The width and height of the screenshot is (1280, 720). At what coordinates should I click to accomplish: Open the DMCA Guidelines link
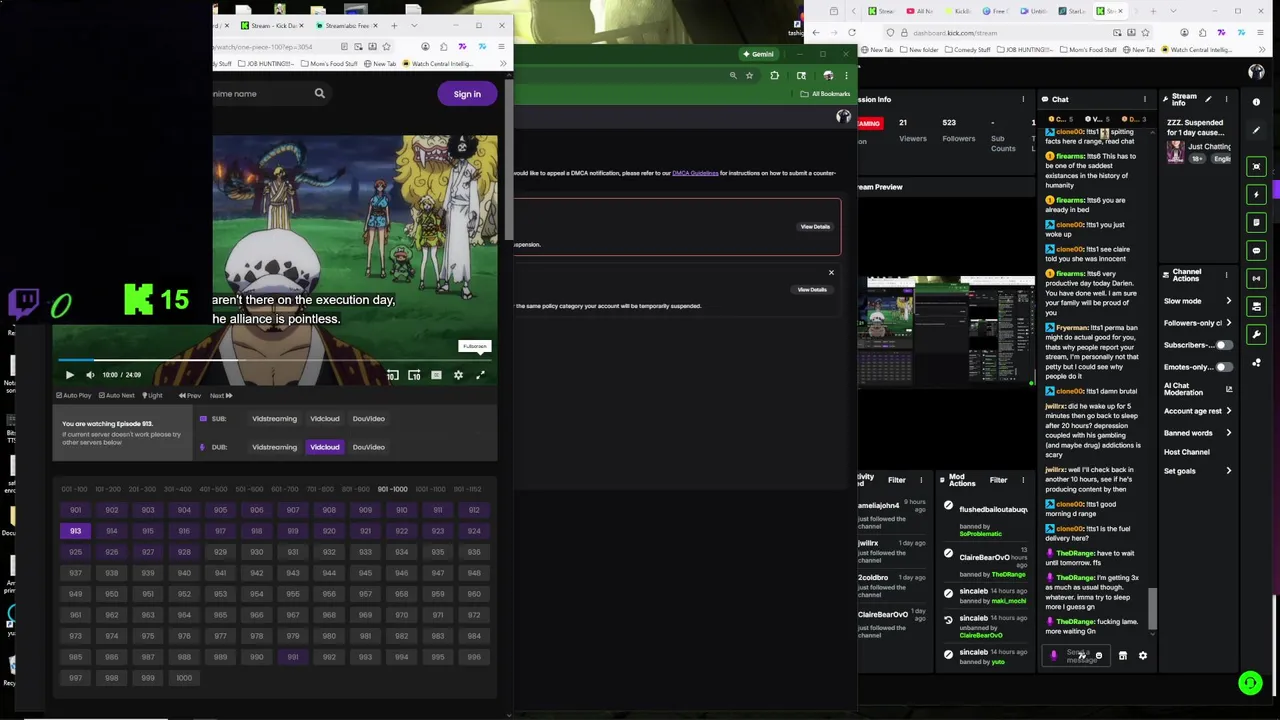[x=695, y=173]
